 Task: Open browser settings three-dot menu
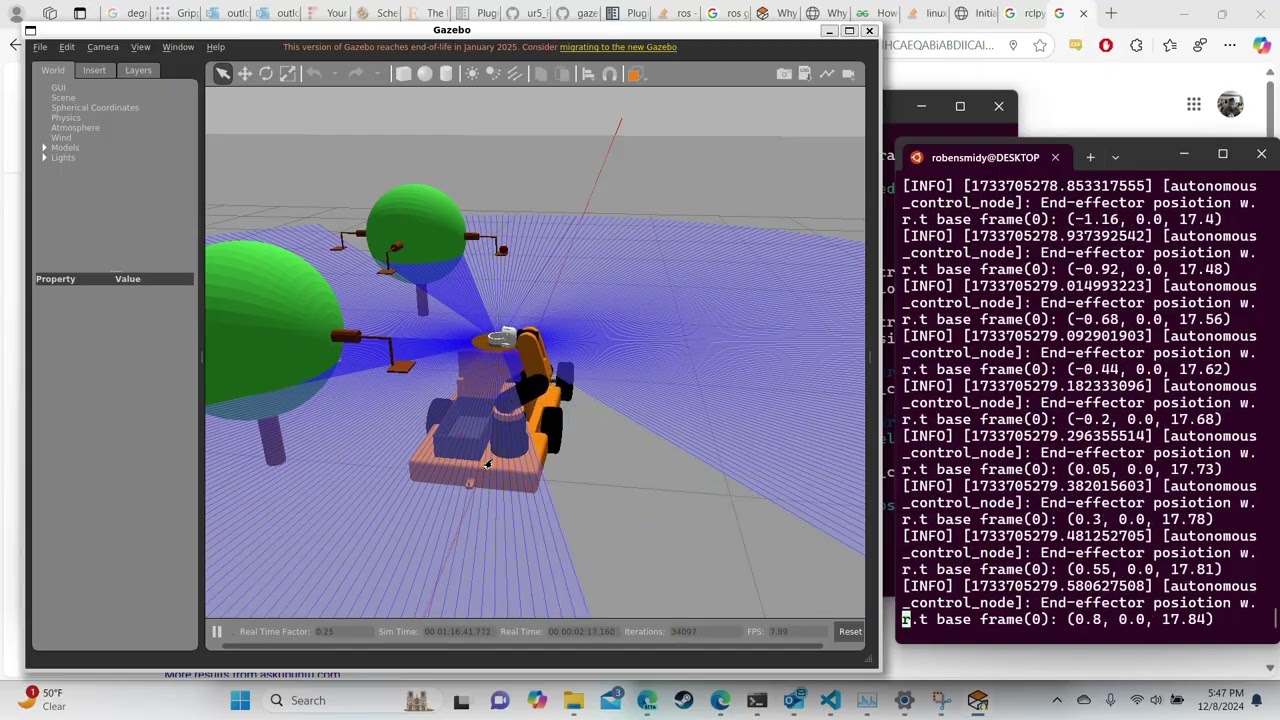point(1230,45)
